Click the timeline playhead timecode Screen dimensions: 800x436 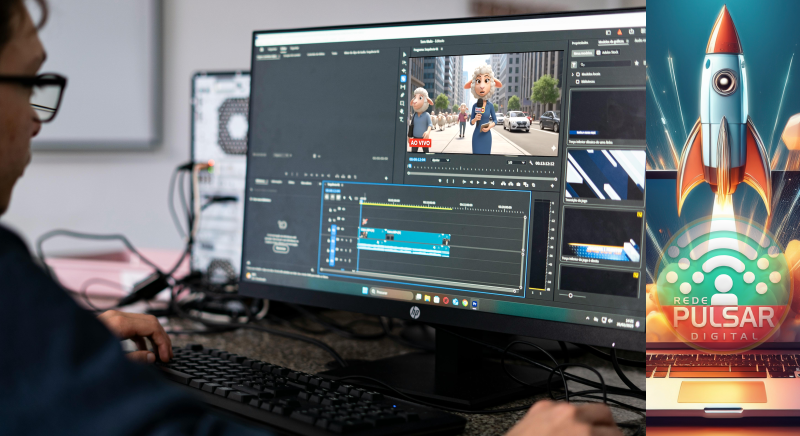point(332,191)
